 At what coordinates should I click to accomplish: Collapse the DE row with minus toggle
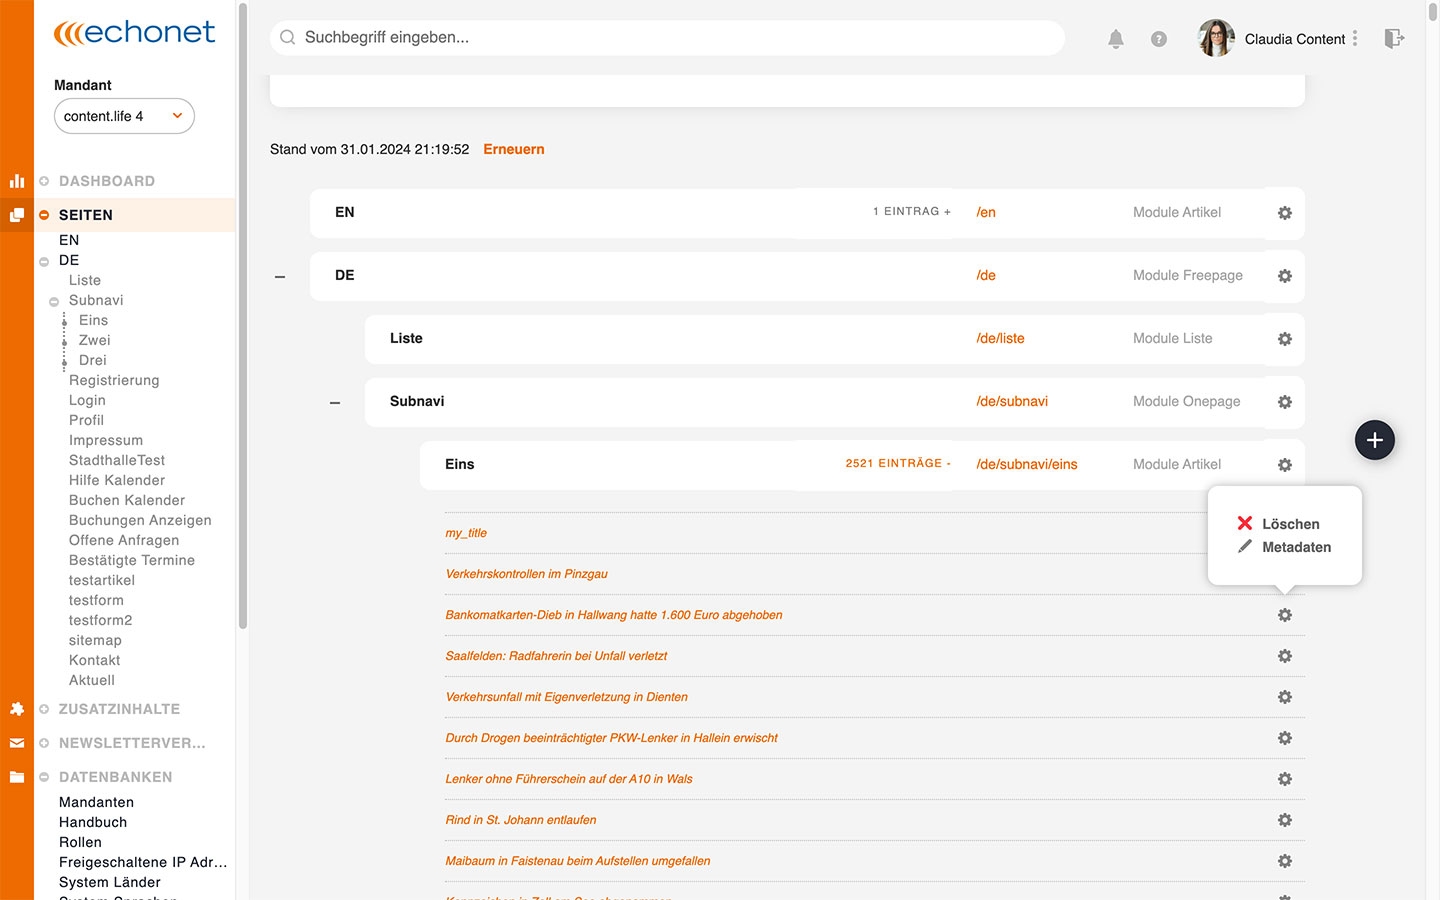coord(280,276)
